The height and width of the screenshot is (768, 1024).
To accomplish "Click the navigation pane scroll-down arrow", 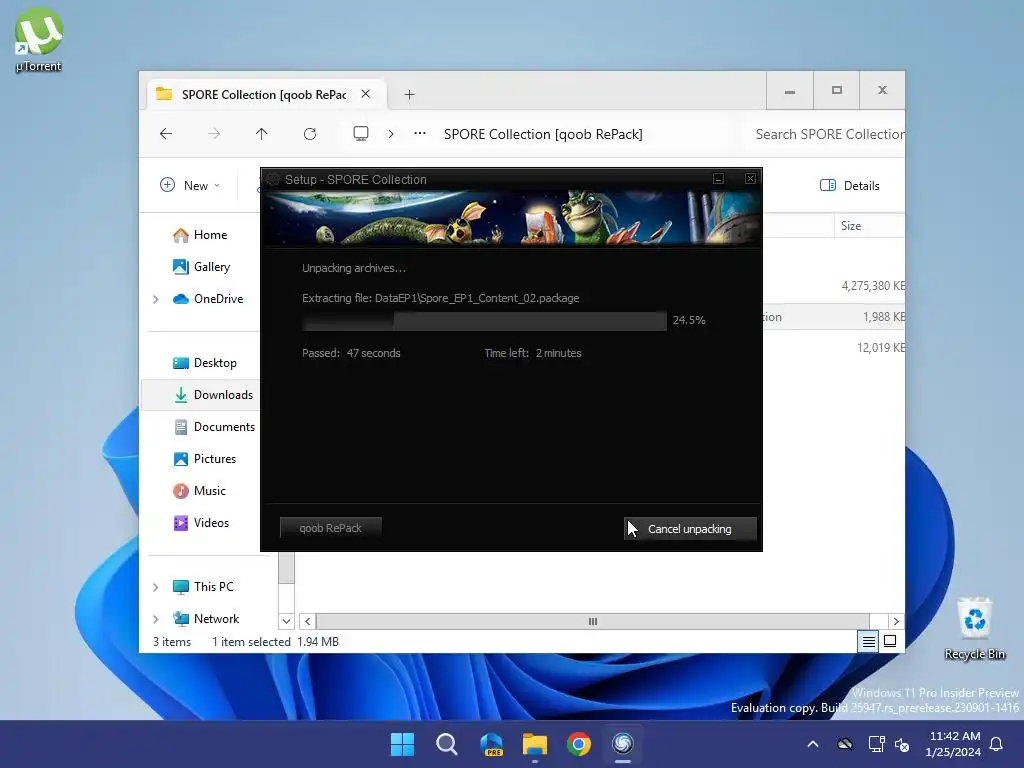I will click(x=286, y=621).
